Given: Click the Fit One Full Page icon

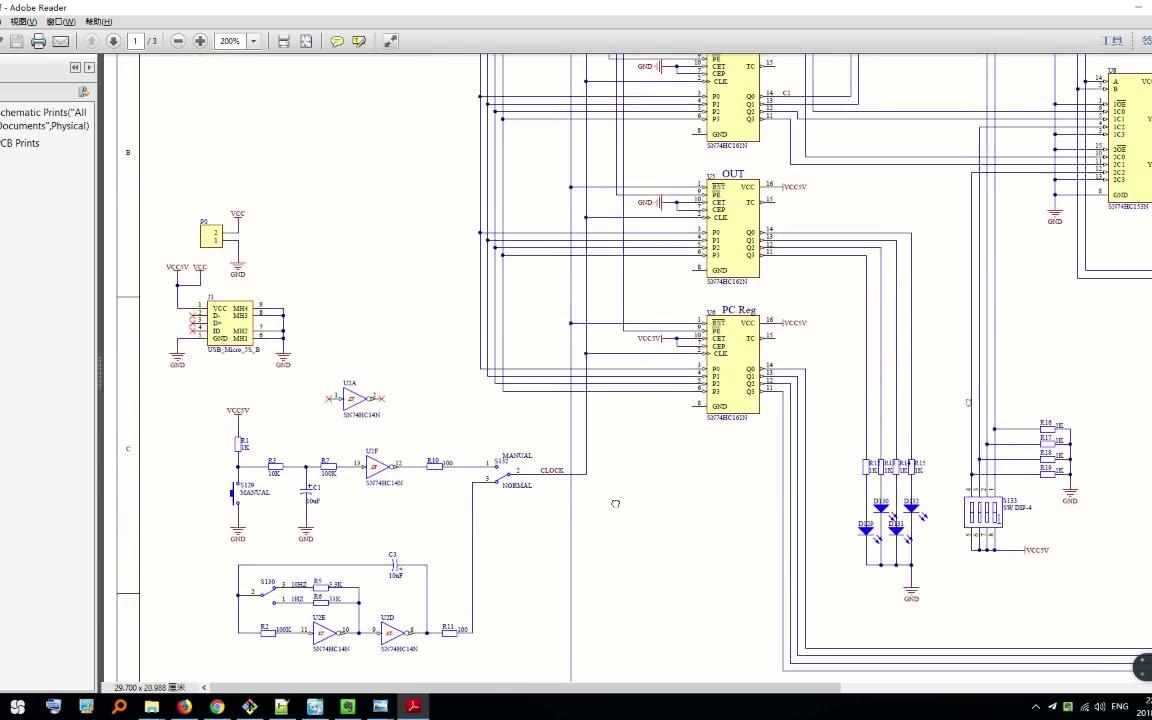Looking at the screenshot, I should click(306, 41).
